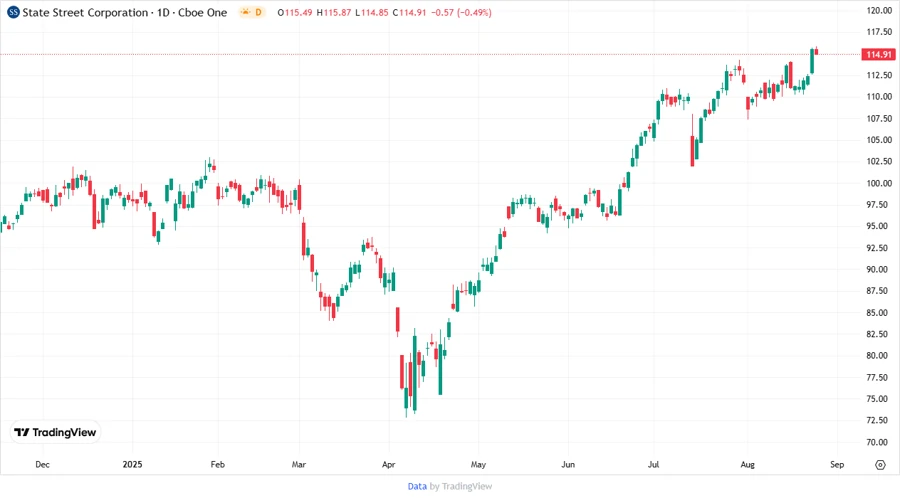
Task: Click the 100.00 label on price axis
Action: point(879,183)
